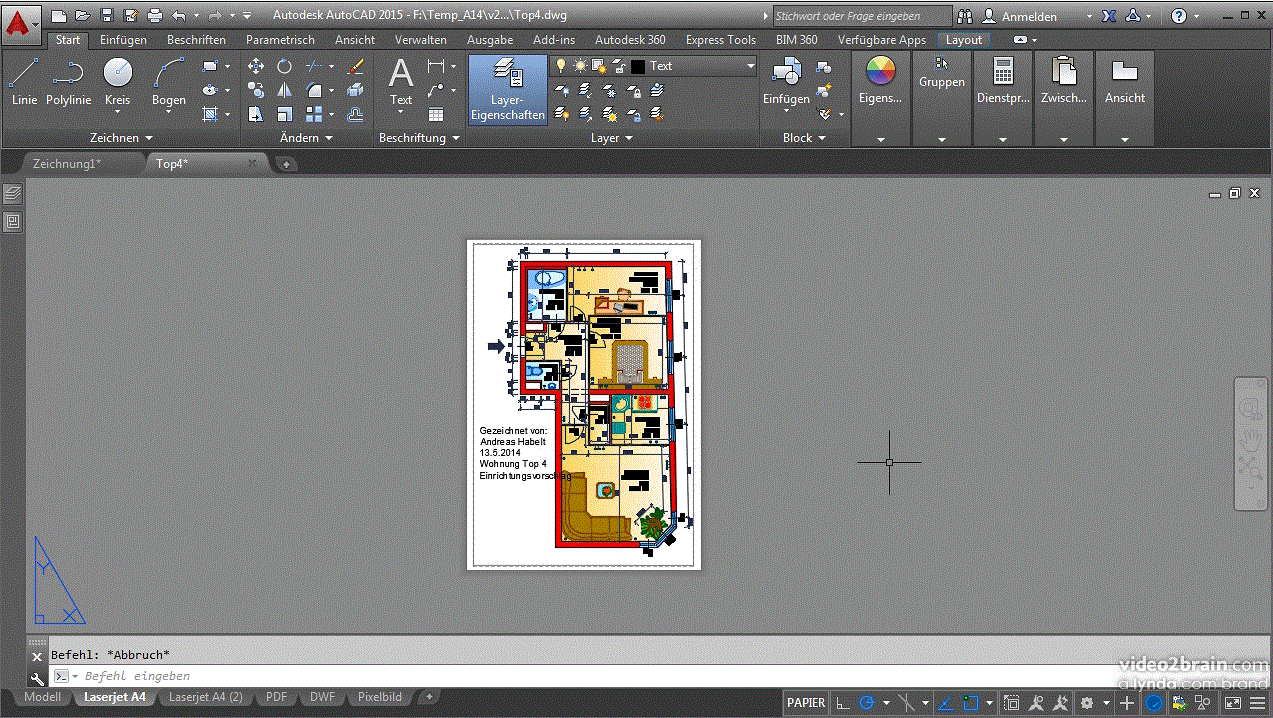Toggle PAPIER model/paper space button
The height and width of the screenshot is (718, 1273).
806,703
